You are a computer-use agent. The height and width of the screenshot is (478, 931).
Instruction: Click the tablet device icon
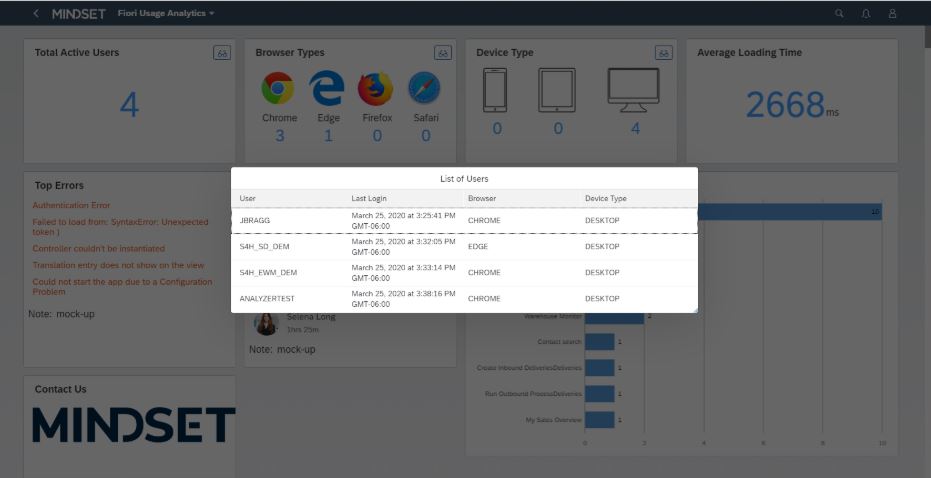click(557, 90)
